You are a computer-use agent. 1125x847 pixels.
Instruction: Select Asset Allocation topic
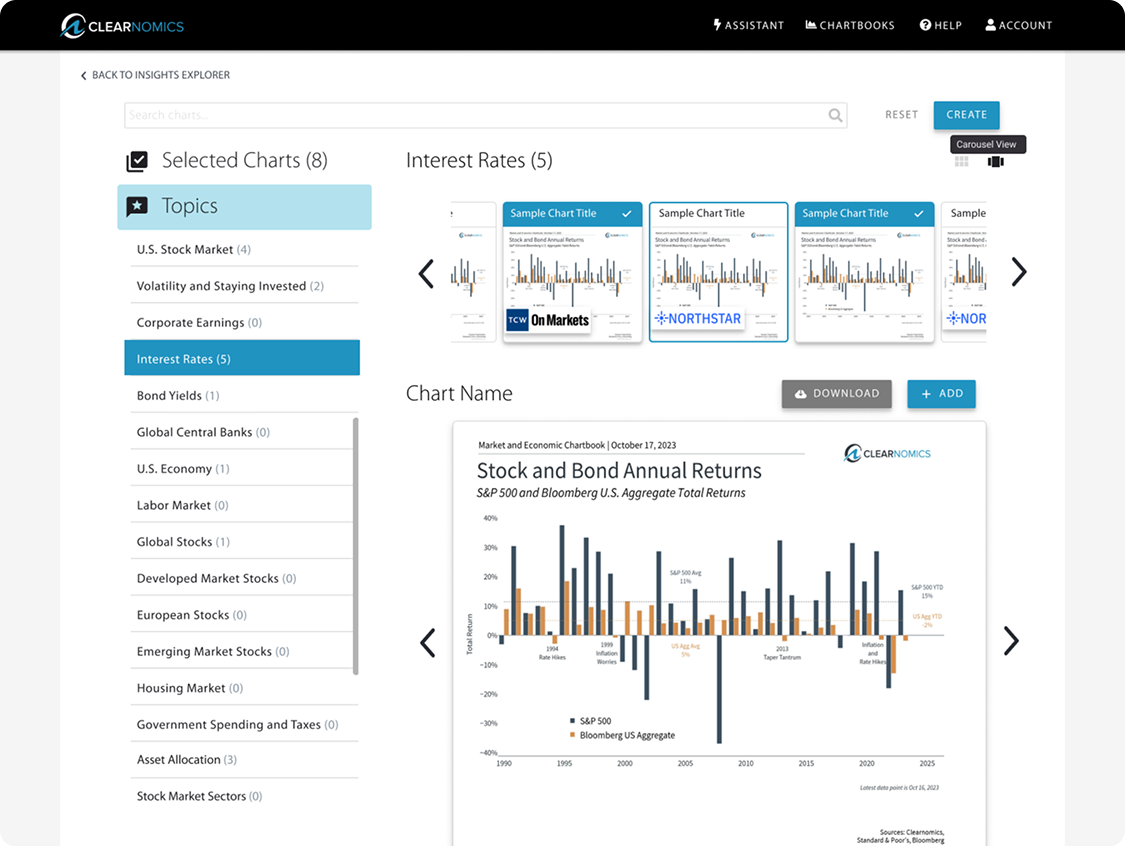click(244, 760)
